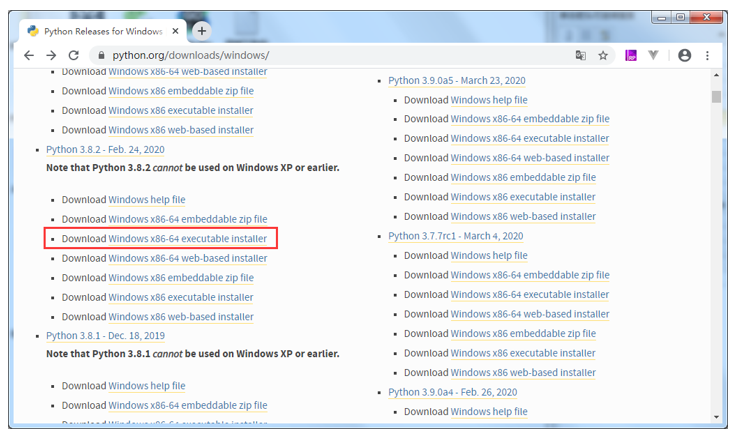
Task: Click Windows x86 executable installer above Python 3.8.2
Action: (x=181, y=110)
